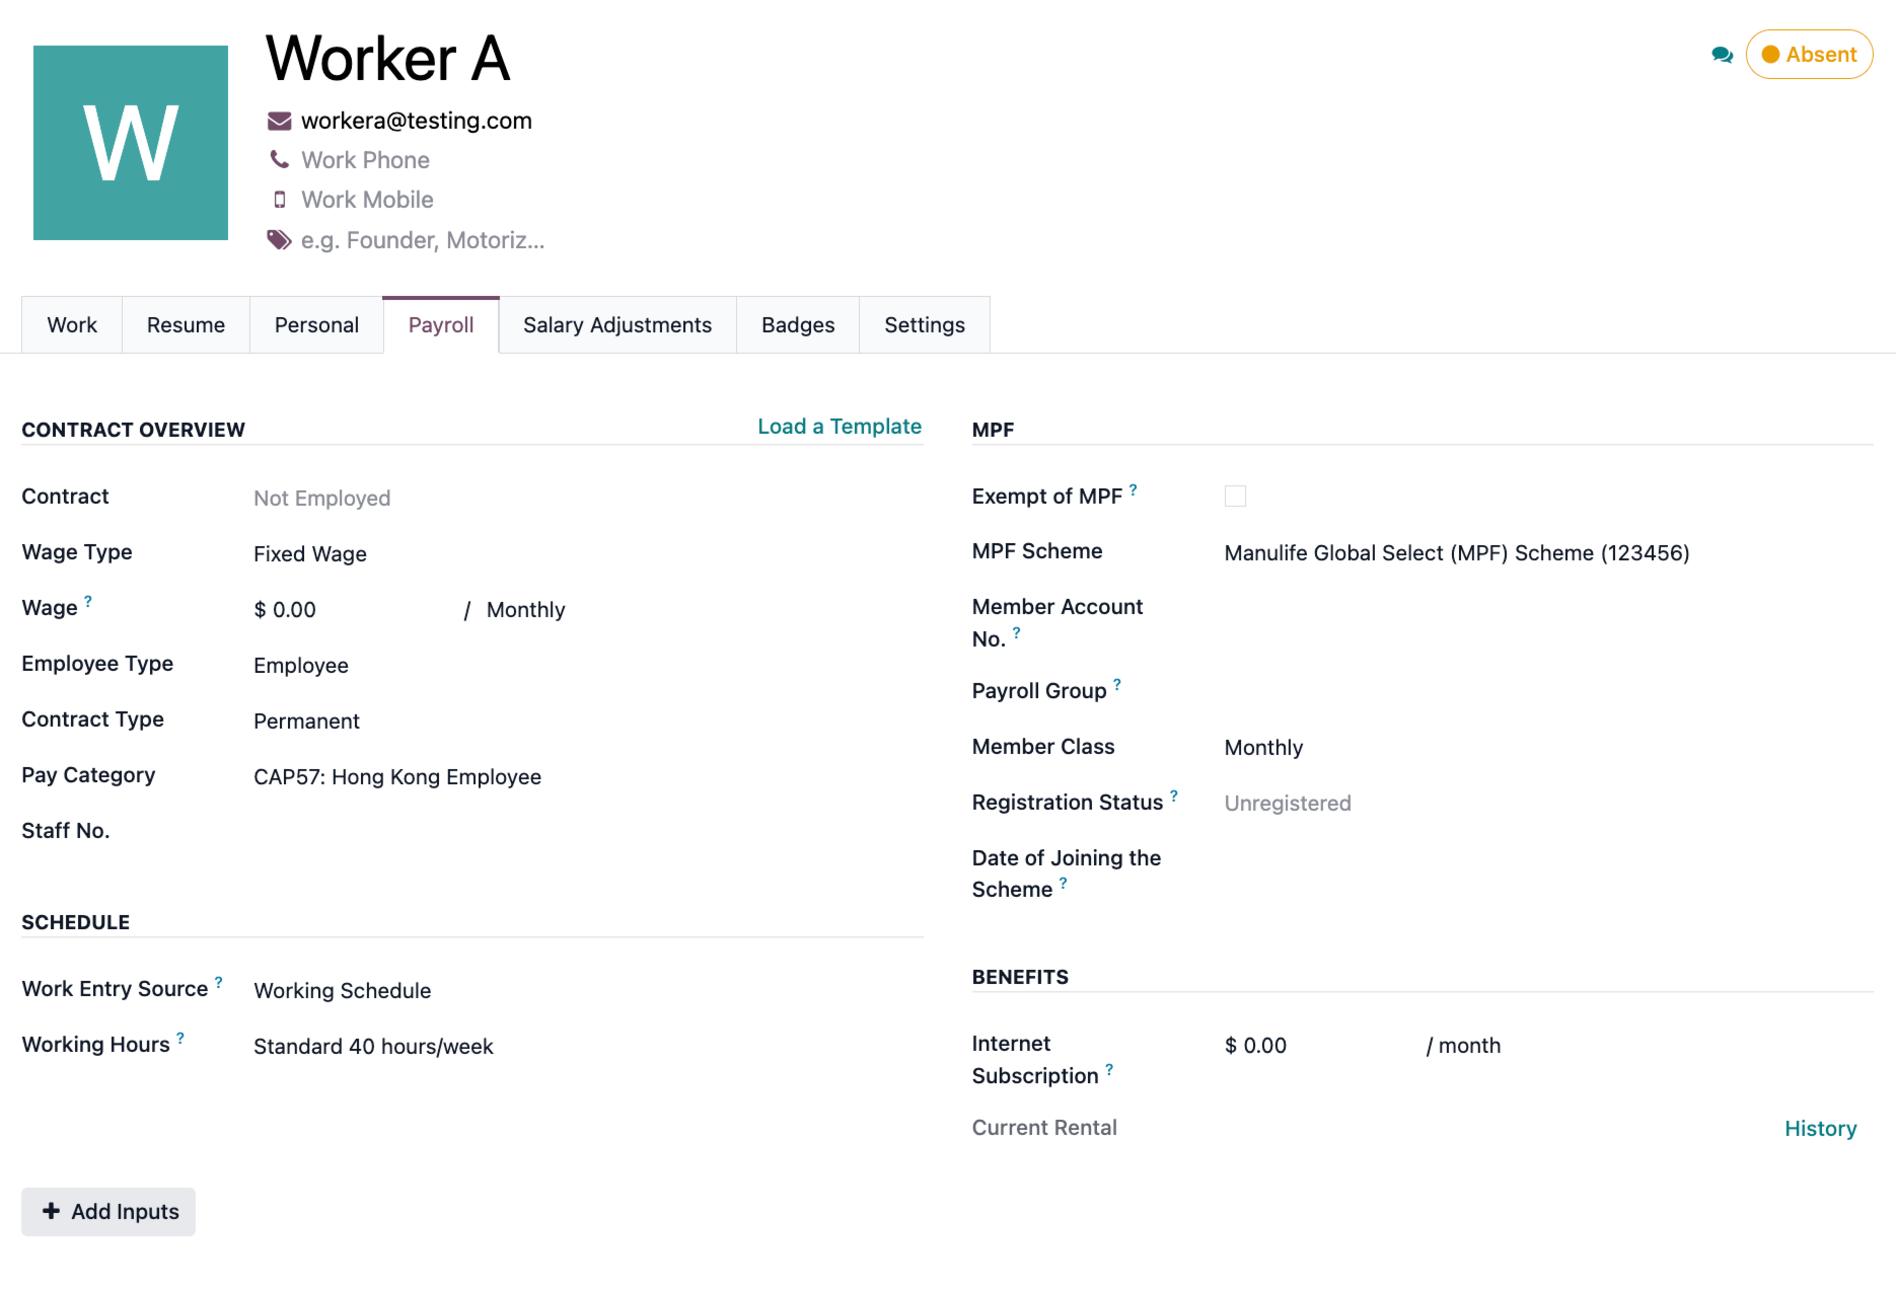Toggle the Exempt of MPF checkbox

1235,496
